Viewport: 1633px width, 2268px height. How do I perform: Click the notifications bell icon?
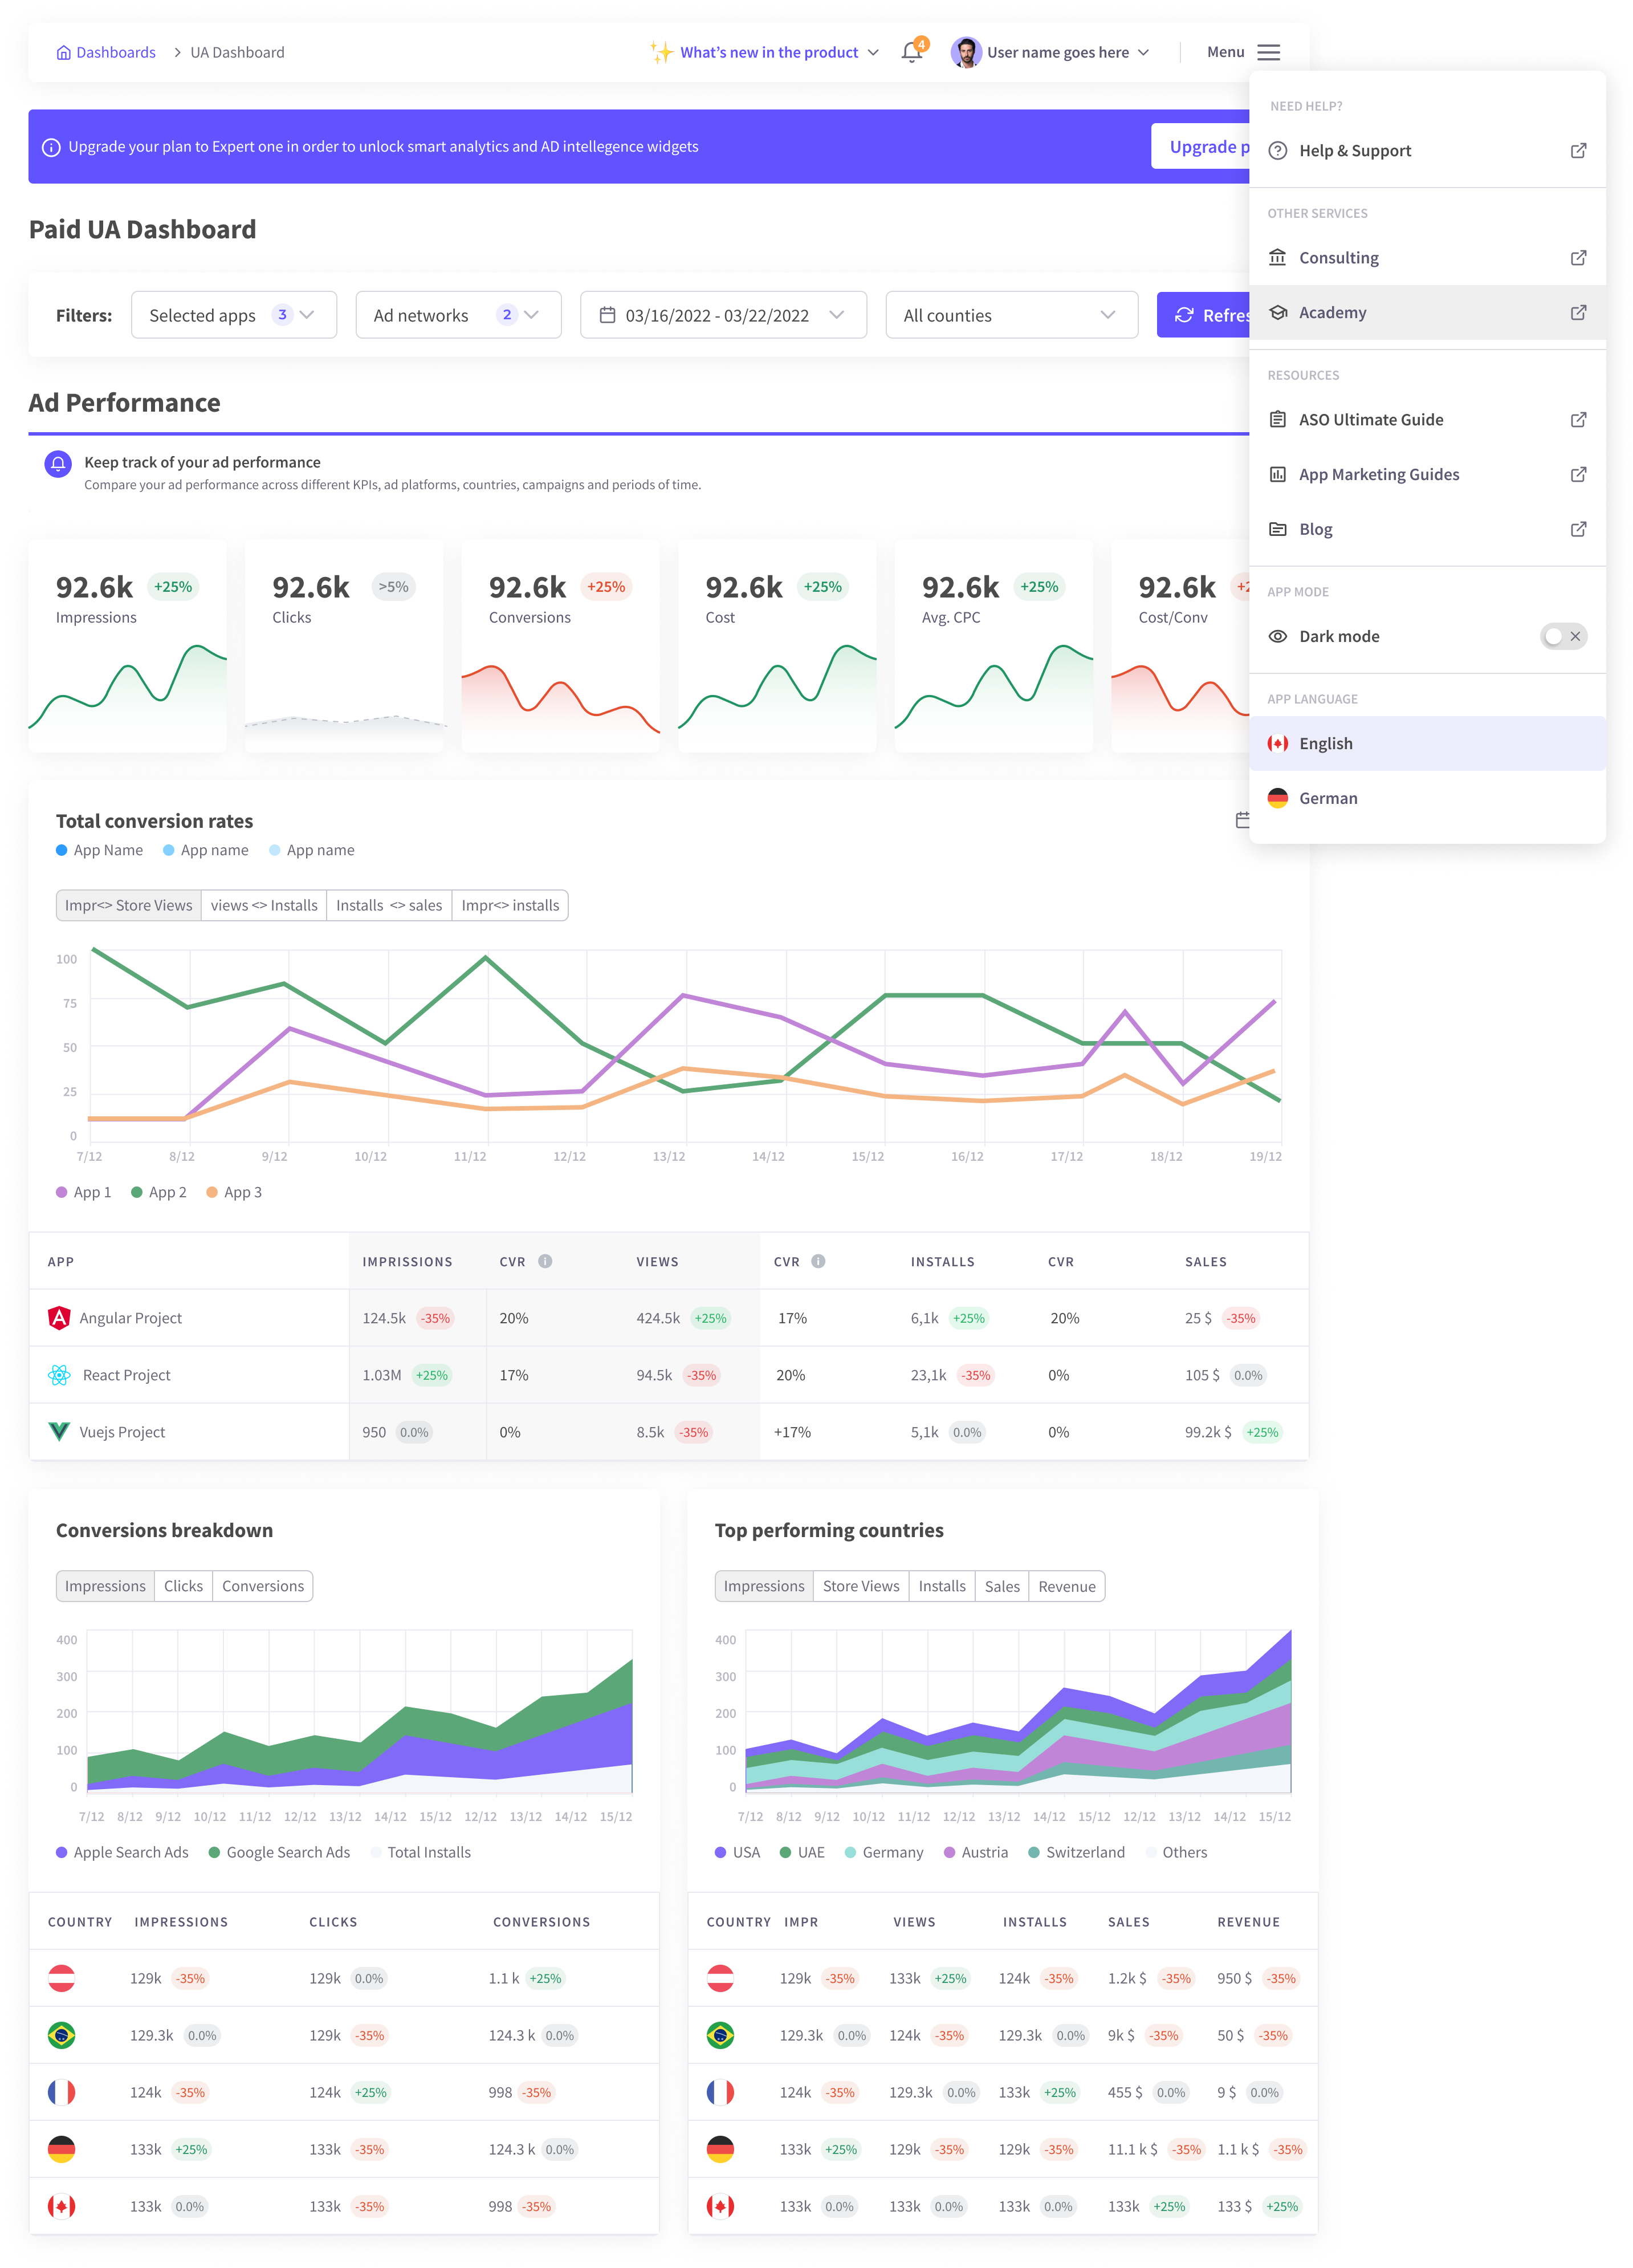pos(911,52)
